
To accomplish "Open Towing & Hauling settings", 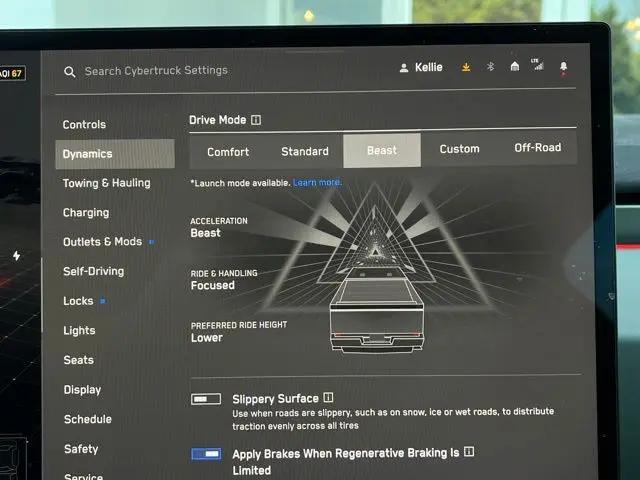I will (107, 183).
